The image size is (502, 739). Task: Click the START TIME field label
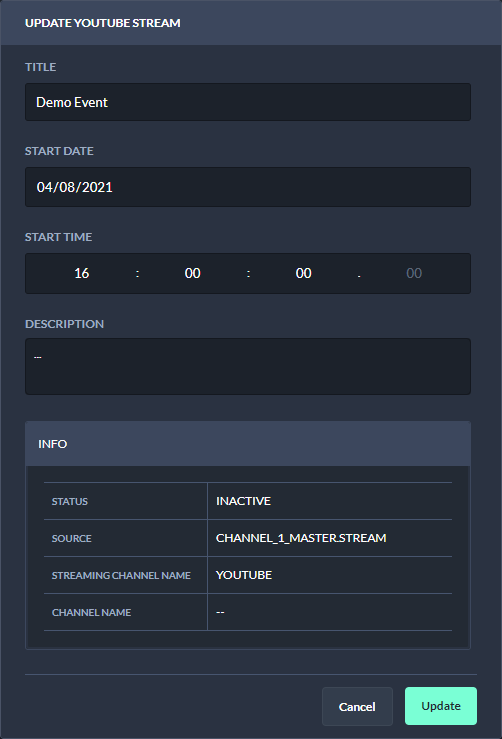[x=58, y=237]
